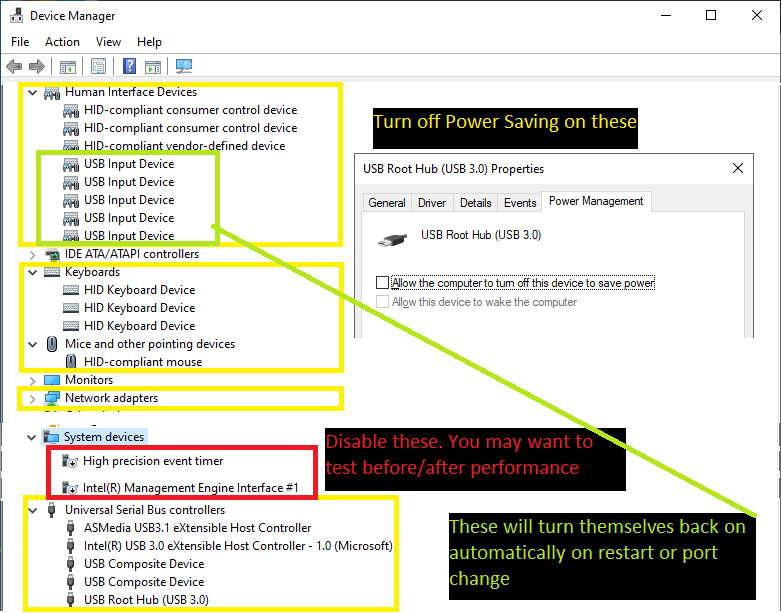
Task: Click the Back arrow toolbar icon
Action: [14, 67]
